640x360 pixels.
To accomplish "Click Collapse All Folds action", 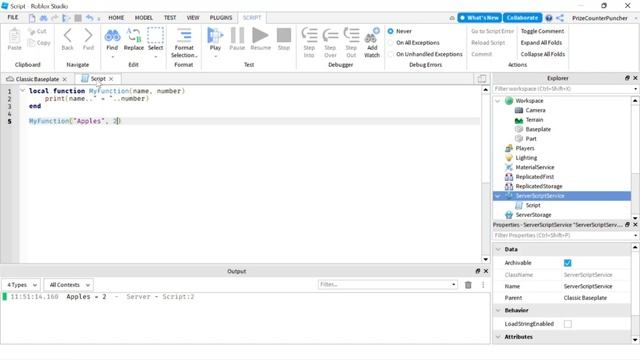I will 542,54.
